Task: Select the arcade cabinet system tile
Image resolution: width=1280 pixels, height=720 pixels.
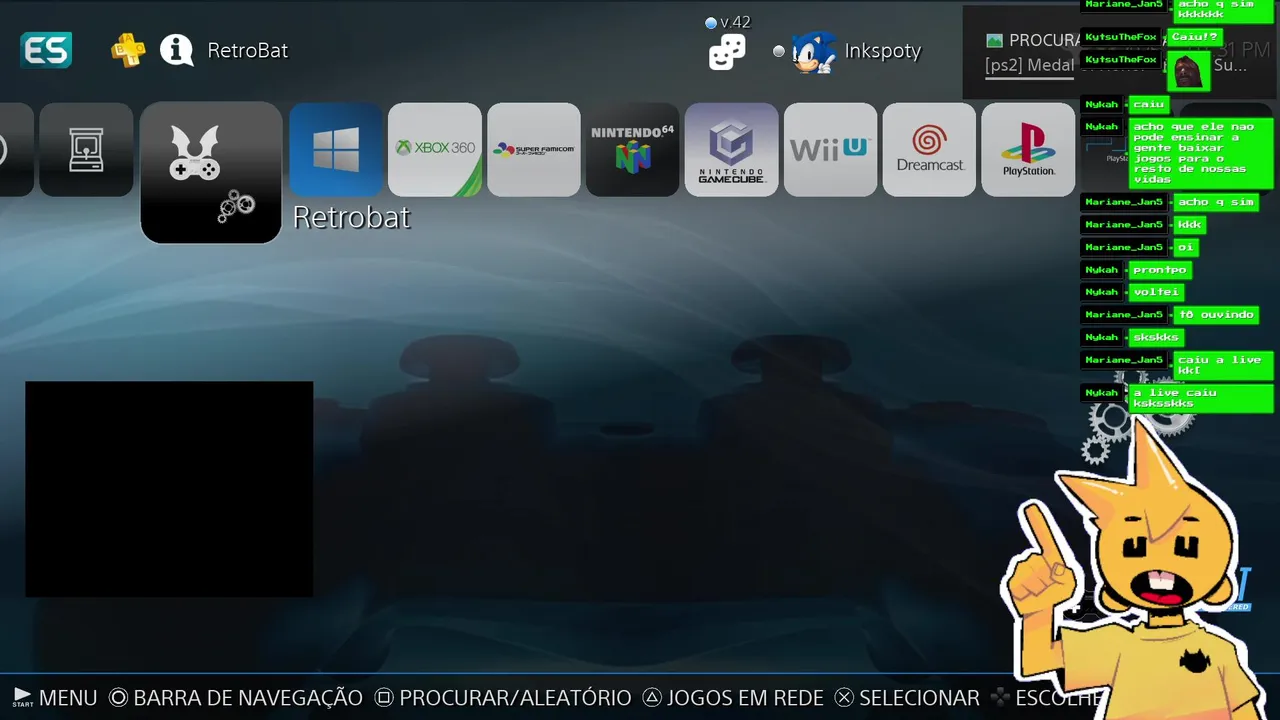Action: (x=86, y=150)
